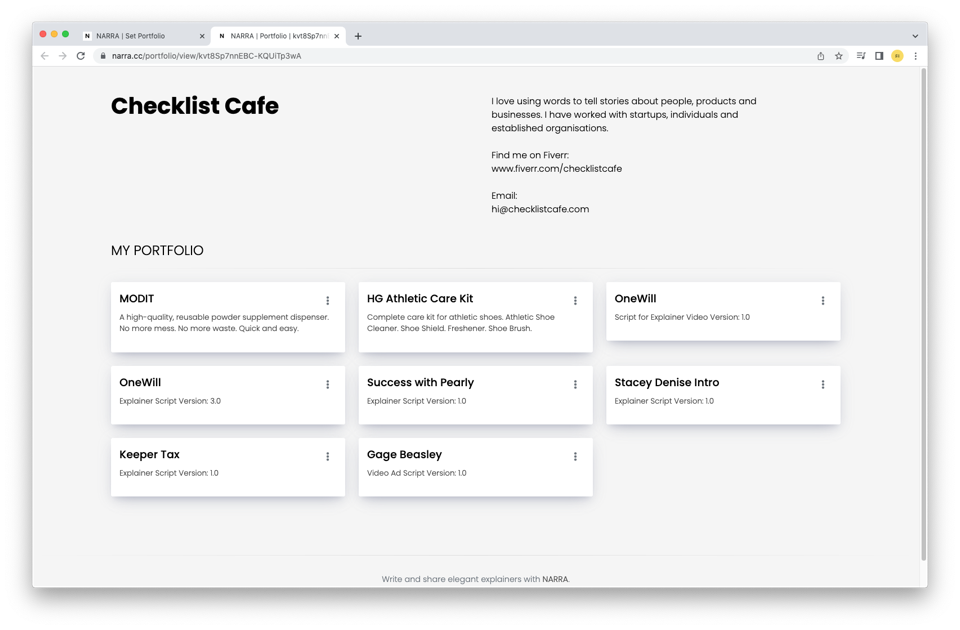Open the Stacey Denise Intro card
960x630 pixels.
point(723,395)
